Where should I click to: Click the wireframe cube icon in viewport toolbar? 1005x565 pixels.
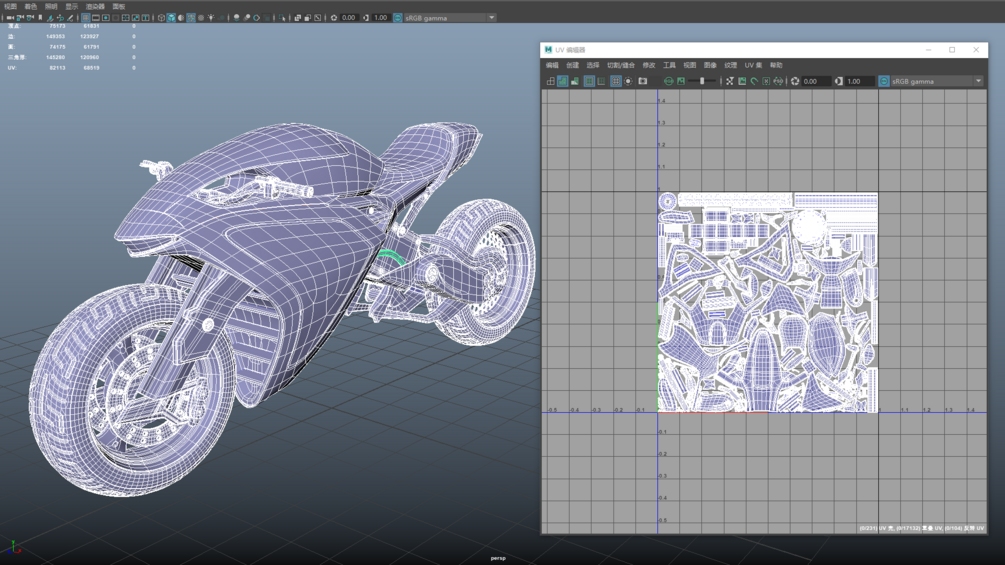click(161, 18)
